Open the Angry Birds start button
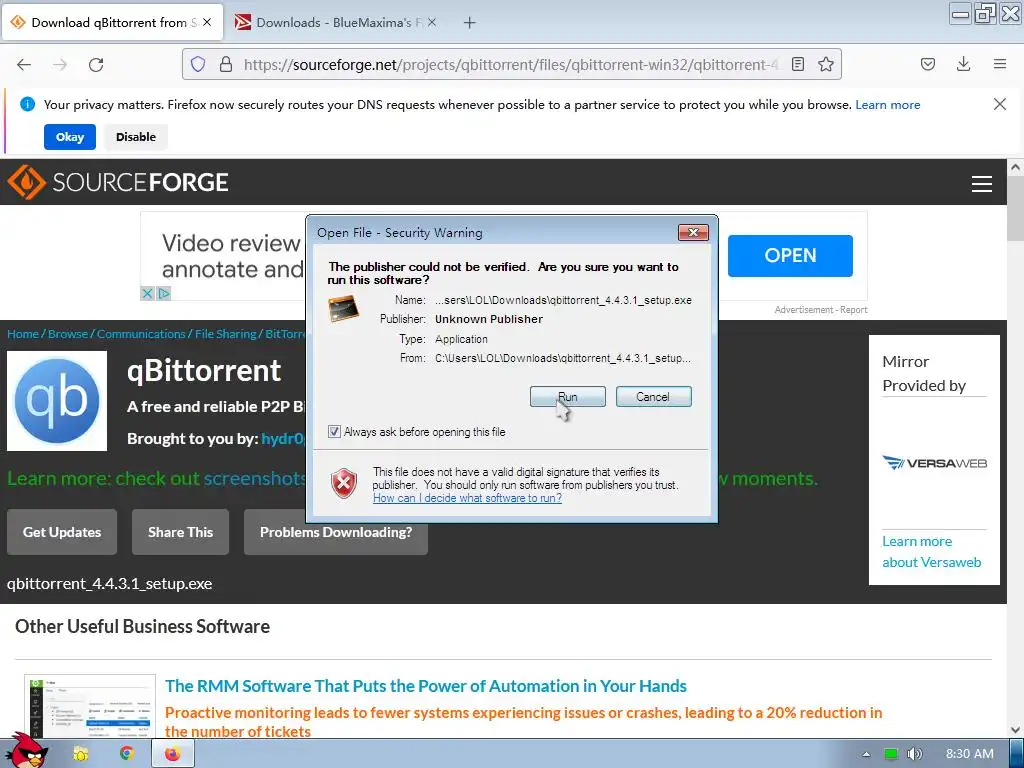Screen dimensions: 1024x768 click(x=27, y=753)
